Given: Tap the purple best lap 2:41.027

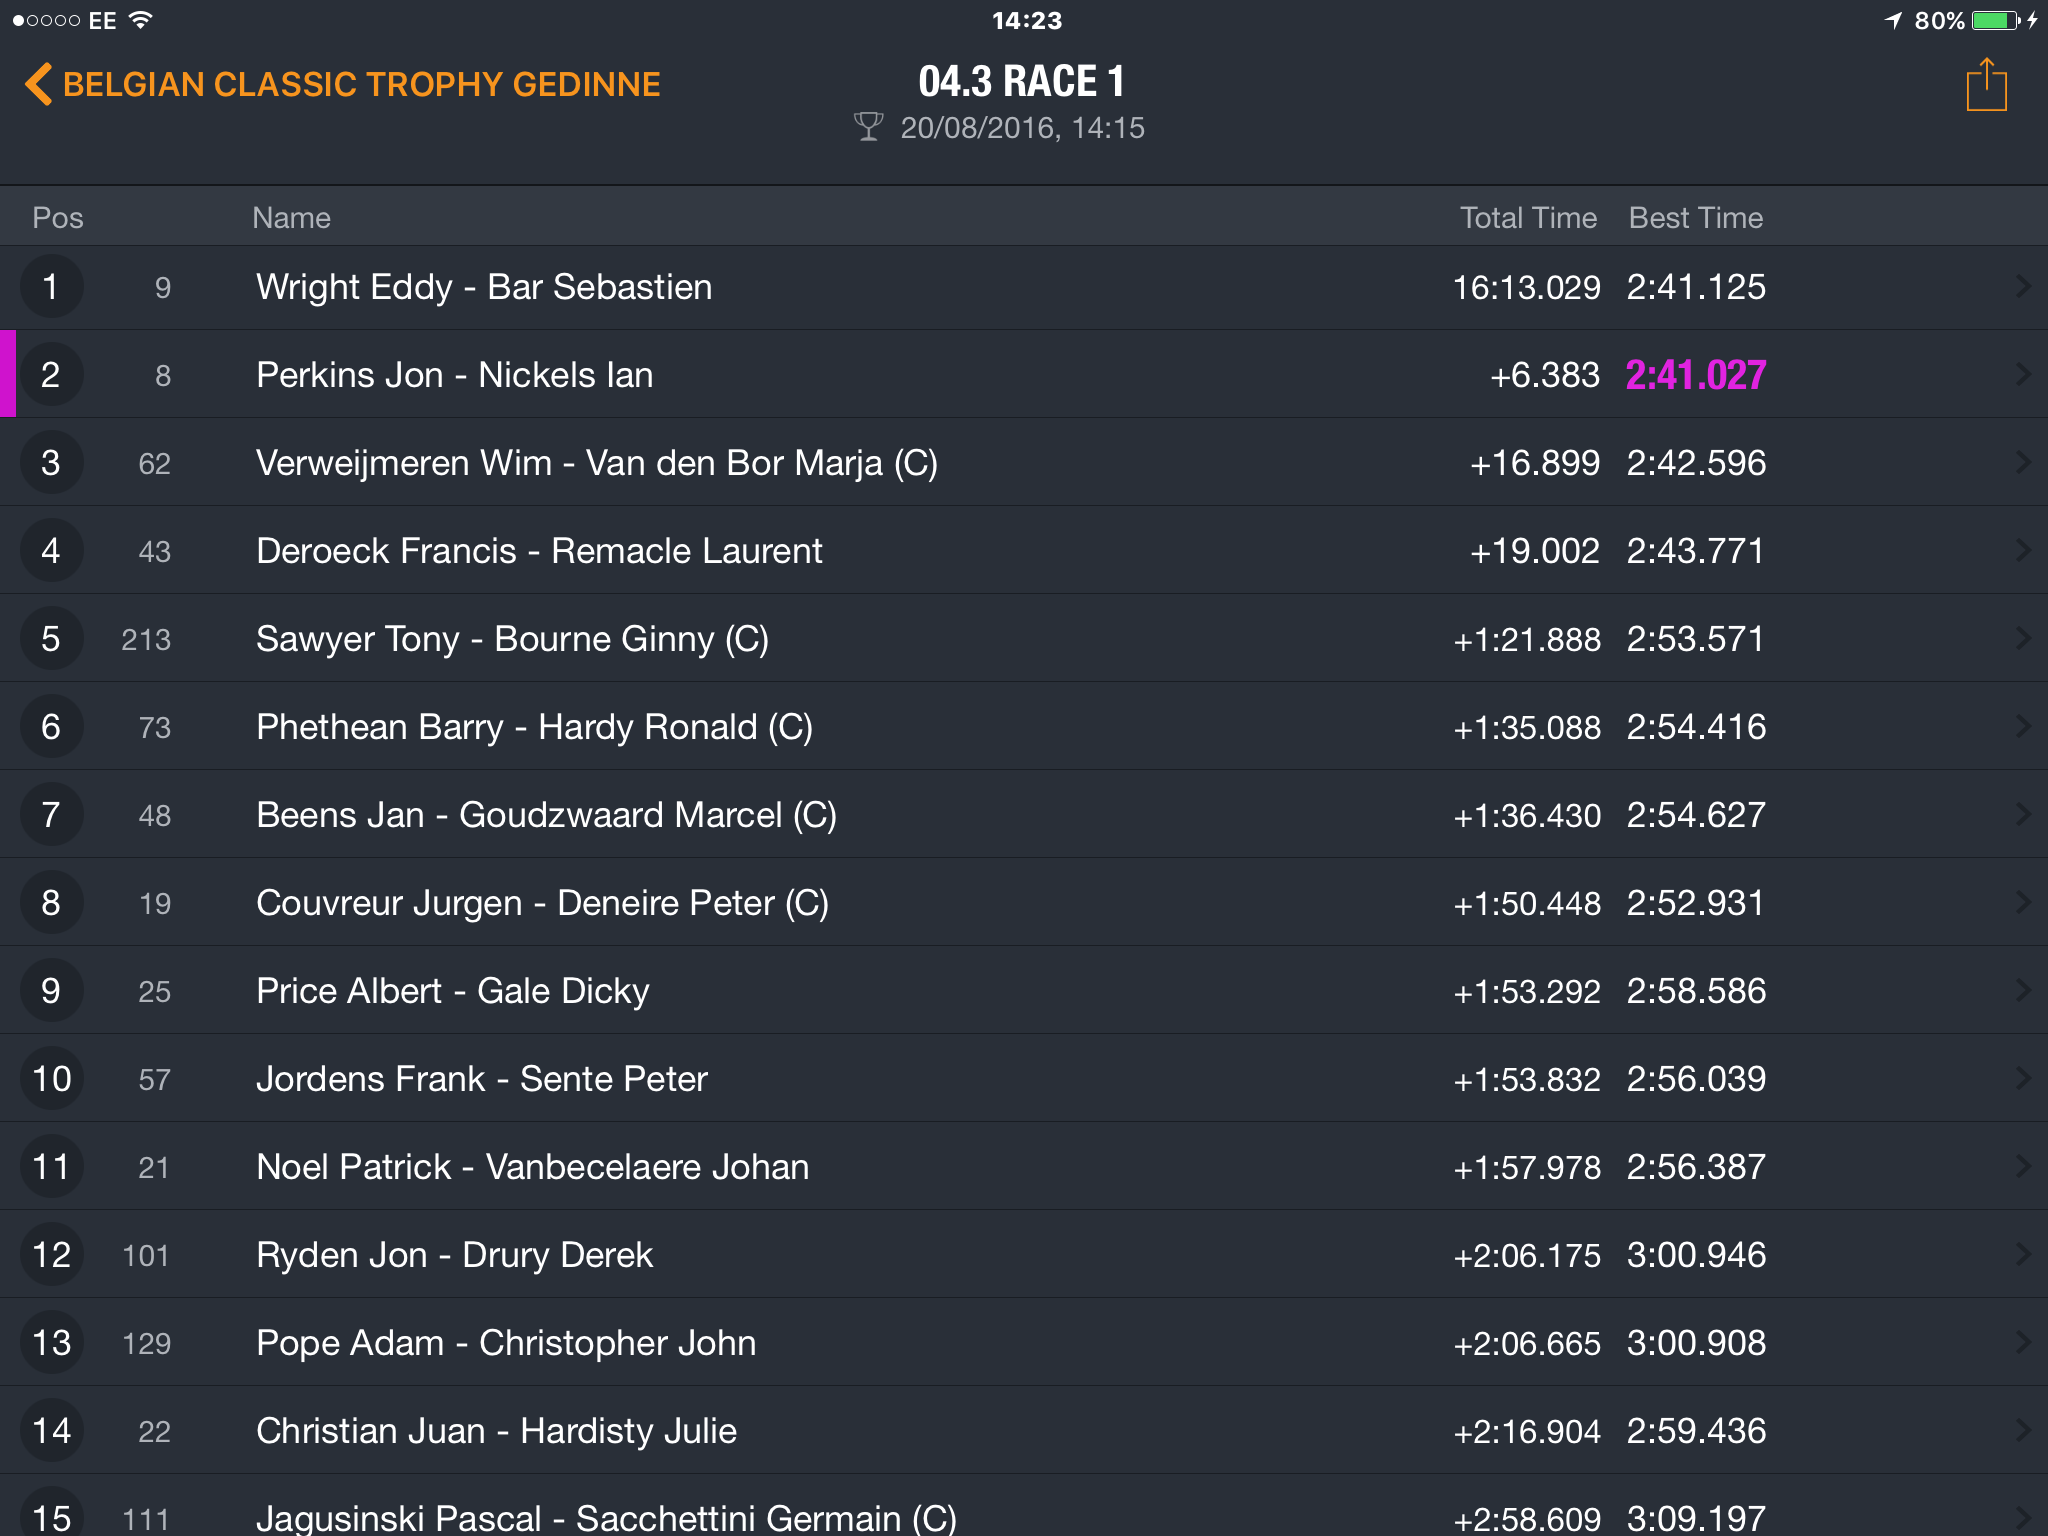Looking at the screenshot, I should pos(1696,375).
